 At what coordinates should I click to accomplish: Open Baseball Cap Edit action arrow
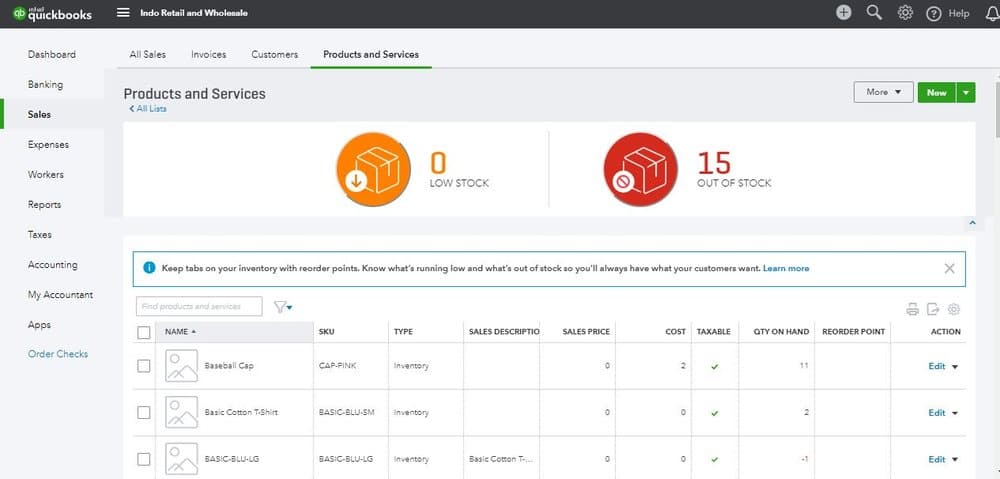[955, 367]
